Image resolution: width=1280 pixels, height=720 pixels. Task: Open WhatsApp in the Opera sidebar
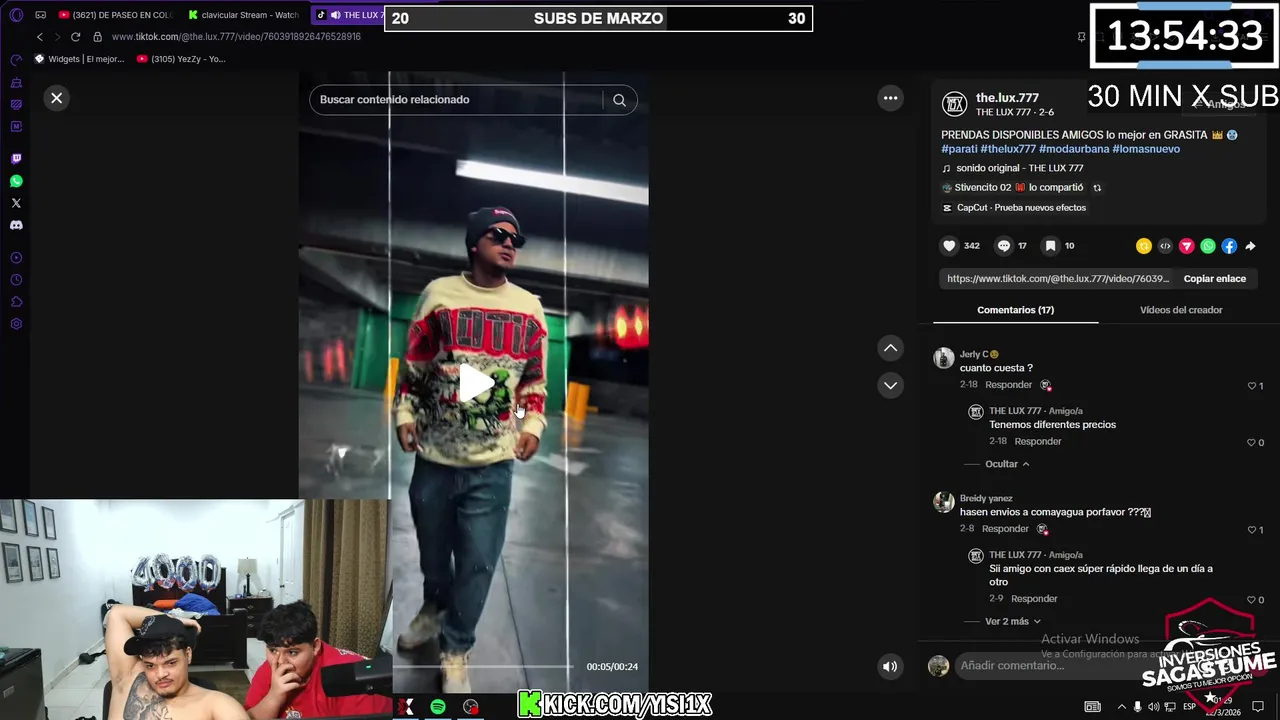16,181
